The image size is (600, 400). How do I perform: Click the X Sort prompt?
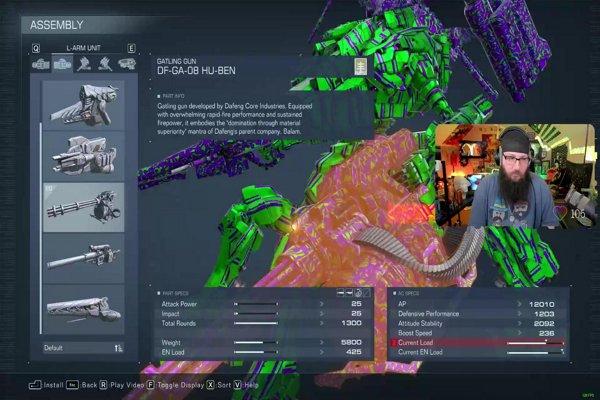tap(219, 385)
